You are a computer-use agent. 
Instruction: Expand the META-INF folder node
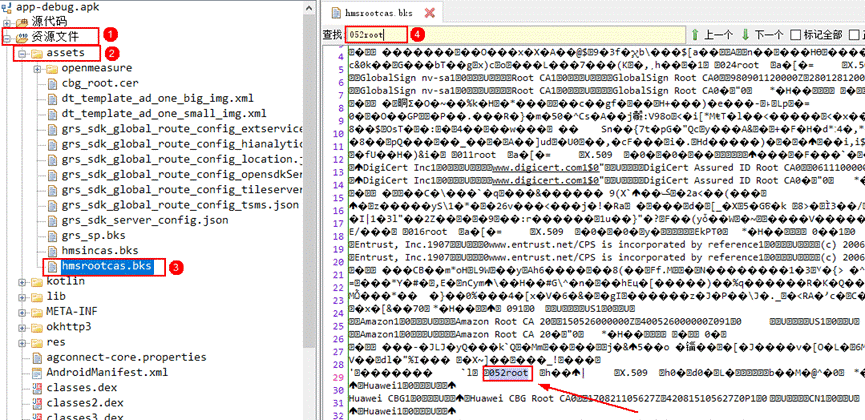pyautogui.click(x=22, y=312)
